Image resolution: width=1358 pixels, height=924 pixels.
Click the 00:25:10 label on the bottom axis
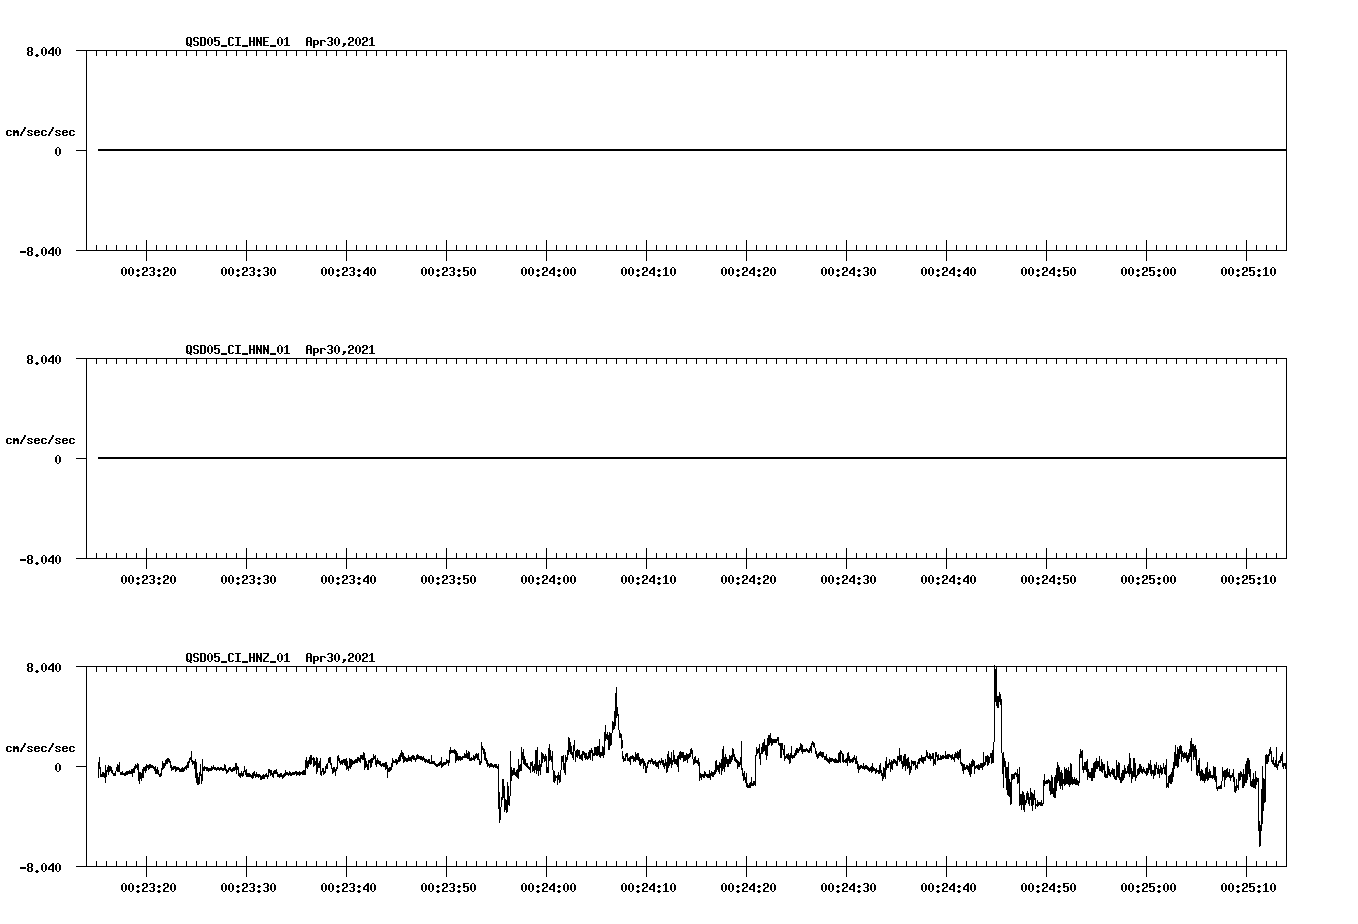pos(1248,885)
